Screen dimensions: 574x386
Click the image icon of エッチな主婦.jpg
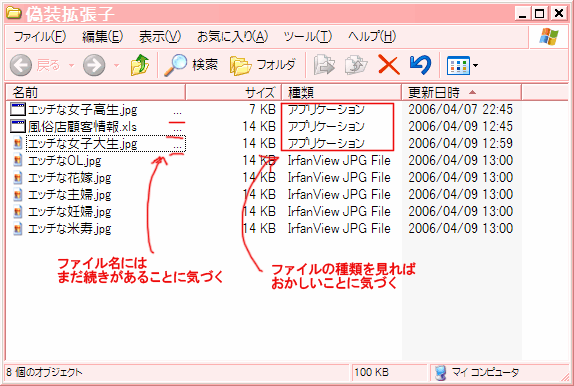point(18,194)
